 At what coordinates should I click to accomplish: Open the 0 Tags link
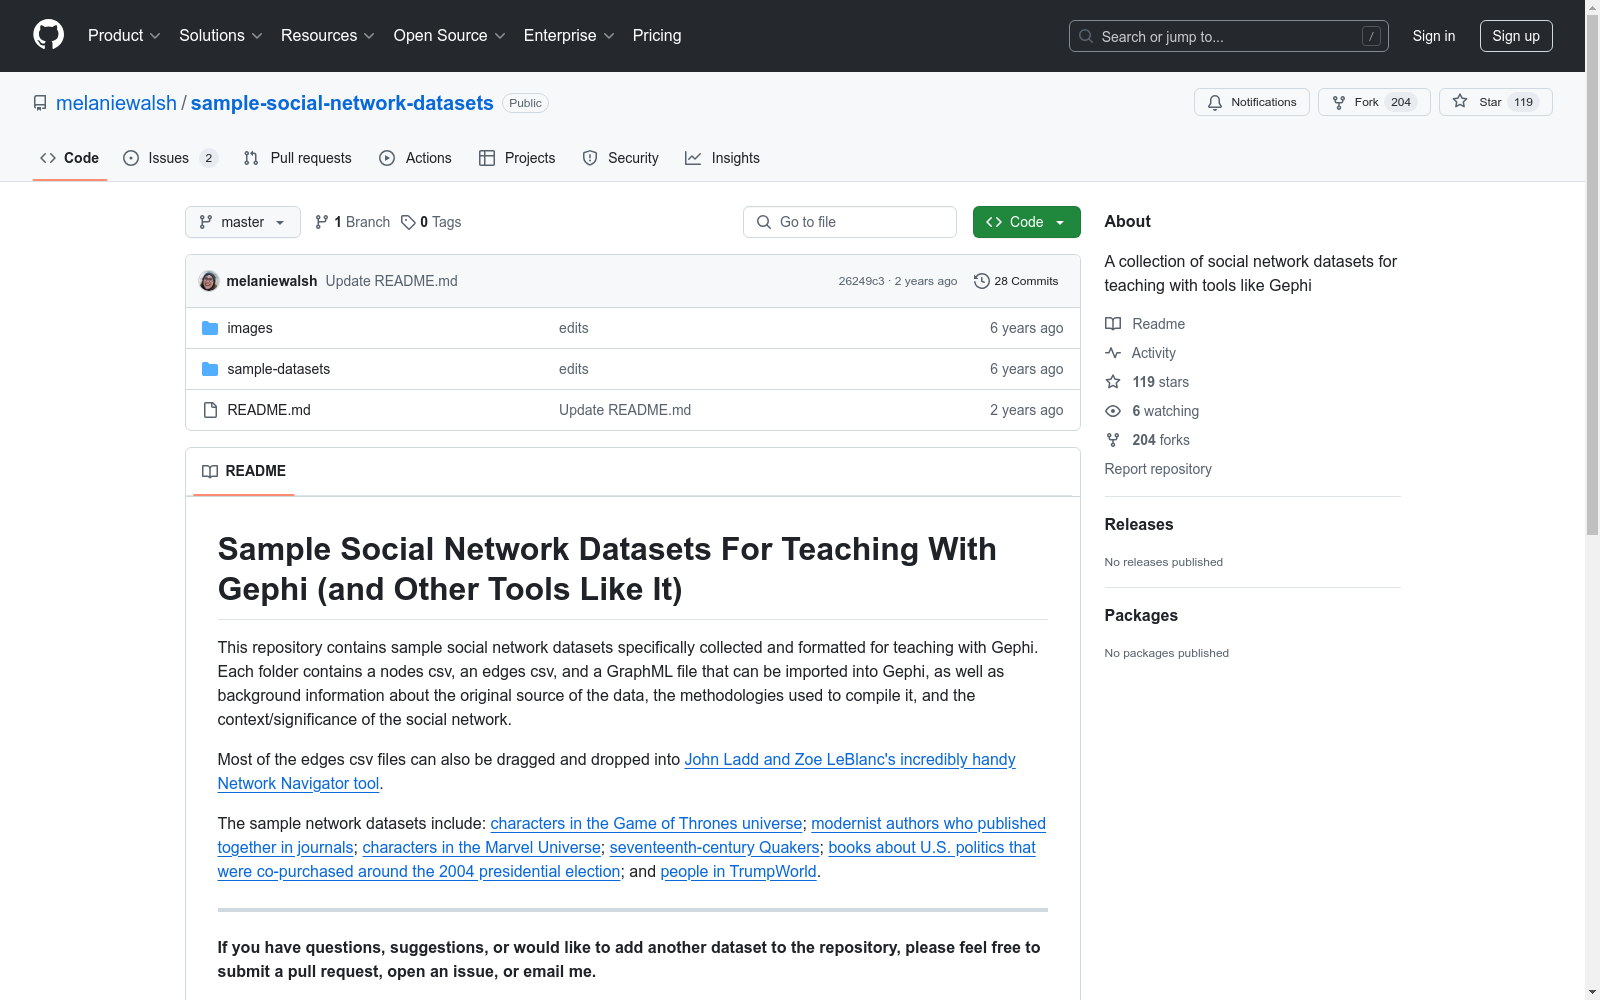pos(431,222)
